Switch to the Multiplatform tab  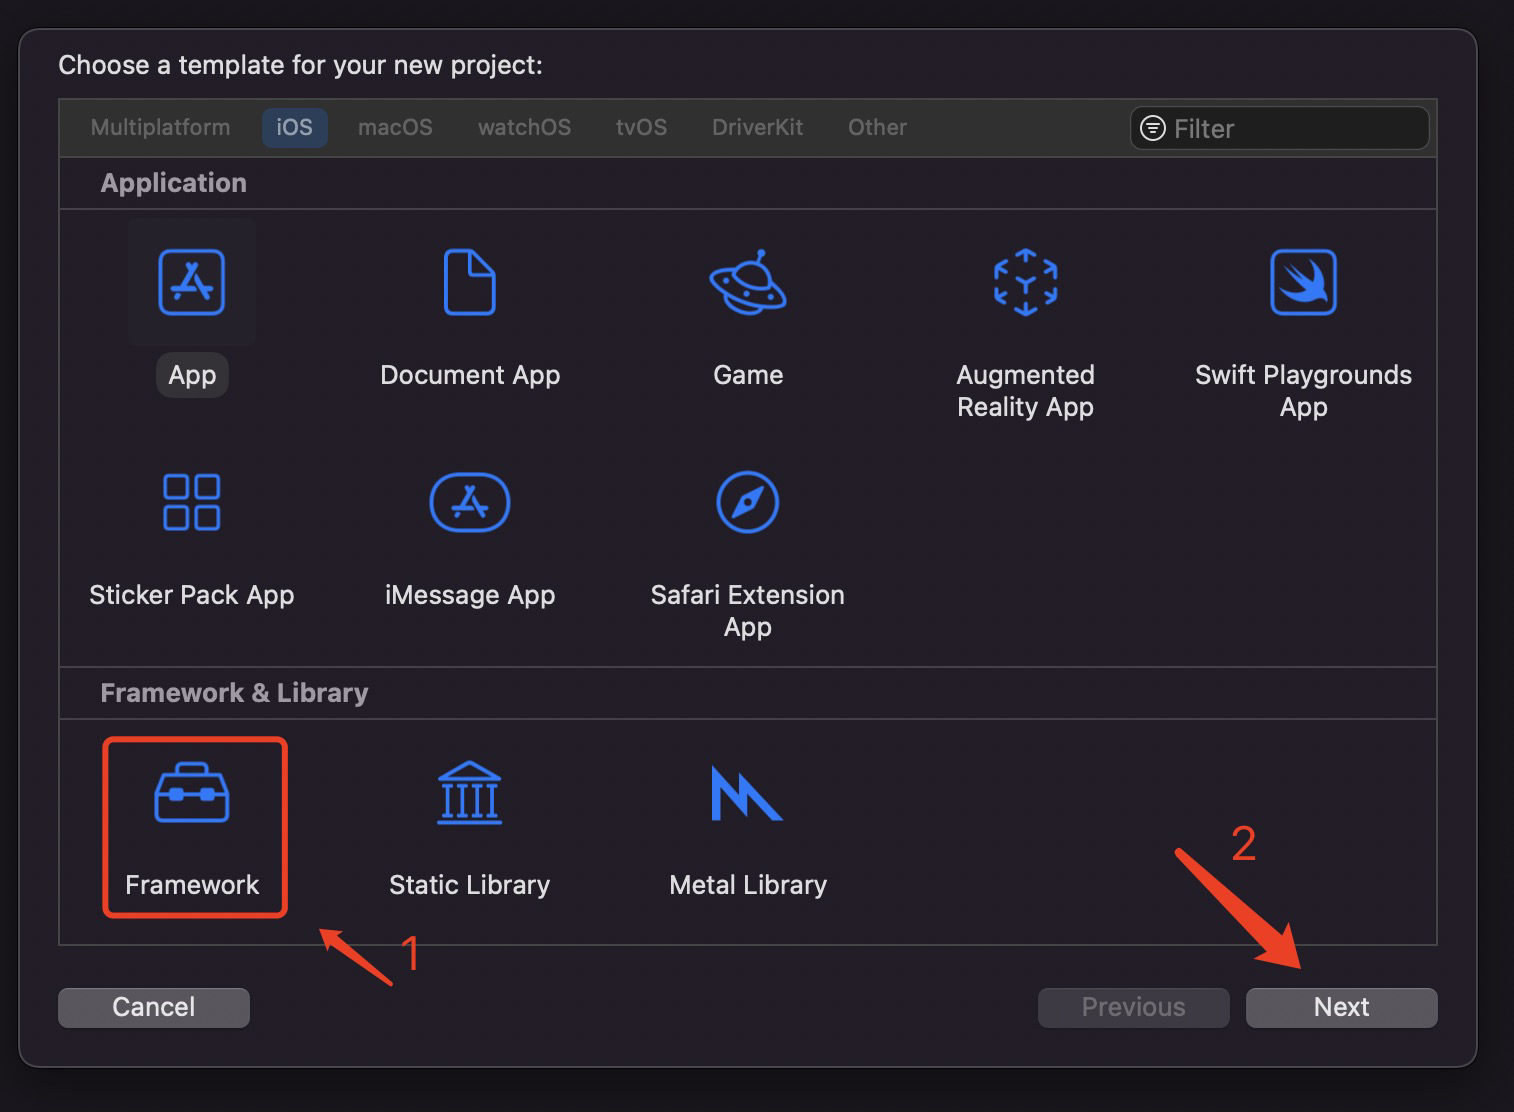tap(160, 127)
